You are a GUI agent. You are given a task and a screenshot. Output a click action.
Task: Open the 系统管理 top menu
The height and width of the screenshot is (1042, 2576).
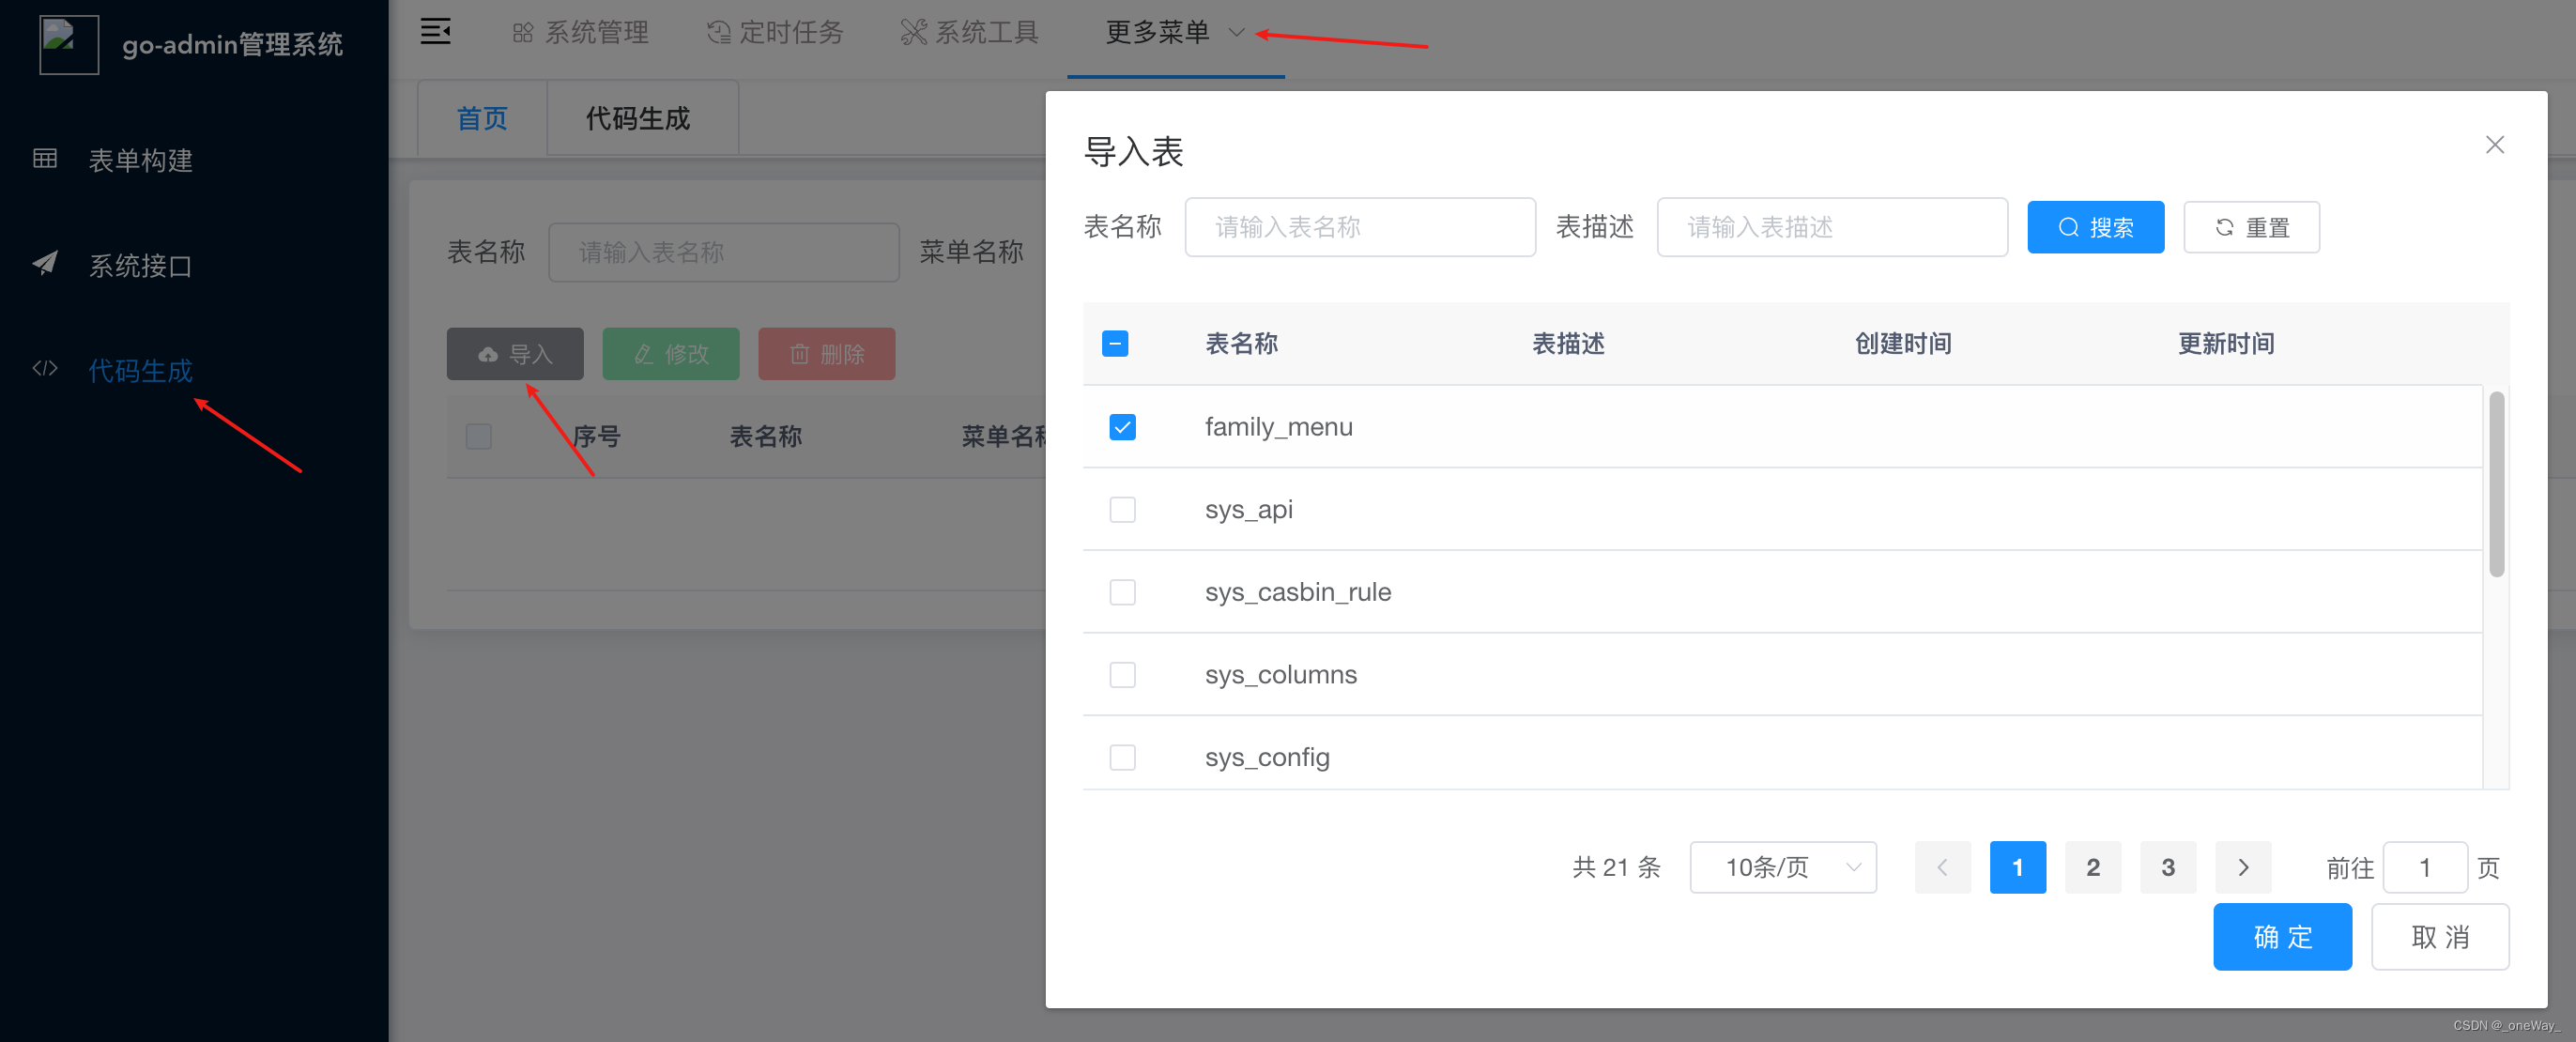click(581, 33)
